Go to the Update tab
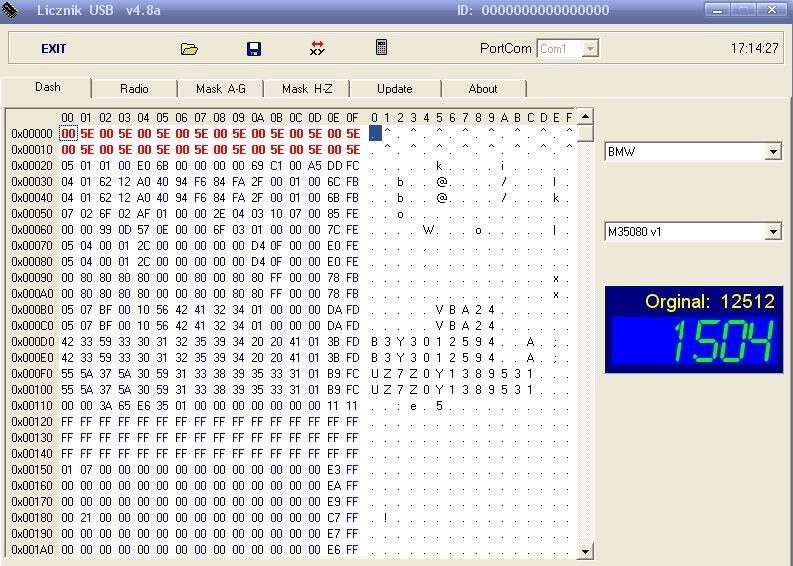Viewport: 793px width, 566px height. (394, 89)
